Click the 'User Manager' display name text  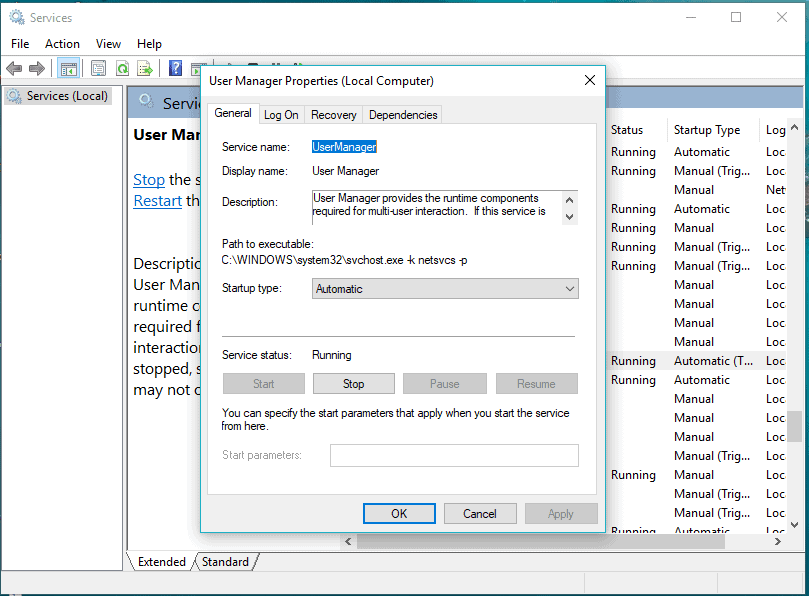pyautogui.click(x=346, y=171)
